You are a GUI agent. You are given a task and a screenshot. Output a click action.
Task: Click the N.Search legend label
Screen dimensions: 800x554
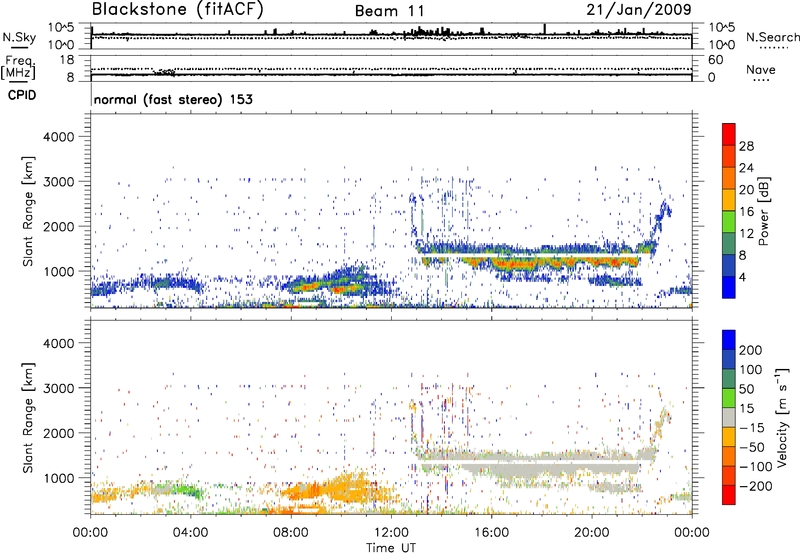point(772,37)
